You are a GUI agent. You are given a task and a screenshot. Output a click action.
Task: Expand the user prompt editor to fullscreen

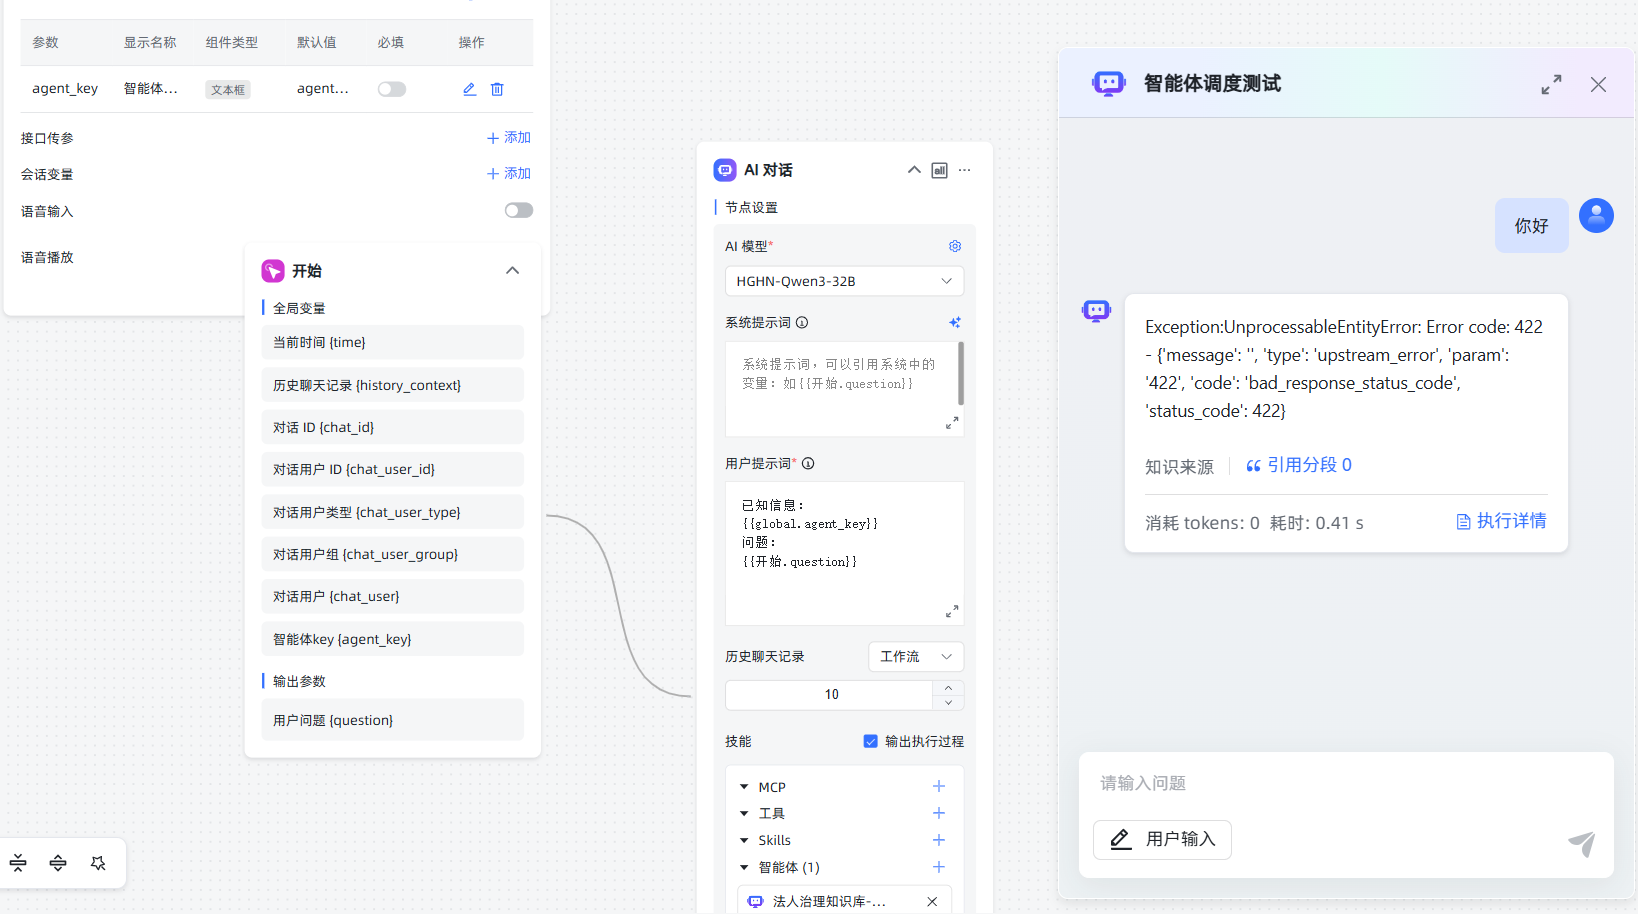[952, 611]
